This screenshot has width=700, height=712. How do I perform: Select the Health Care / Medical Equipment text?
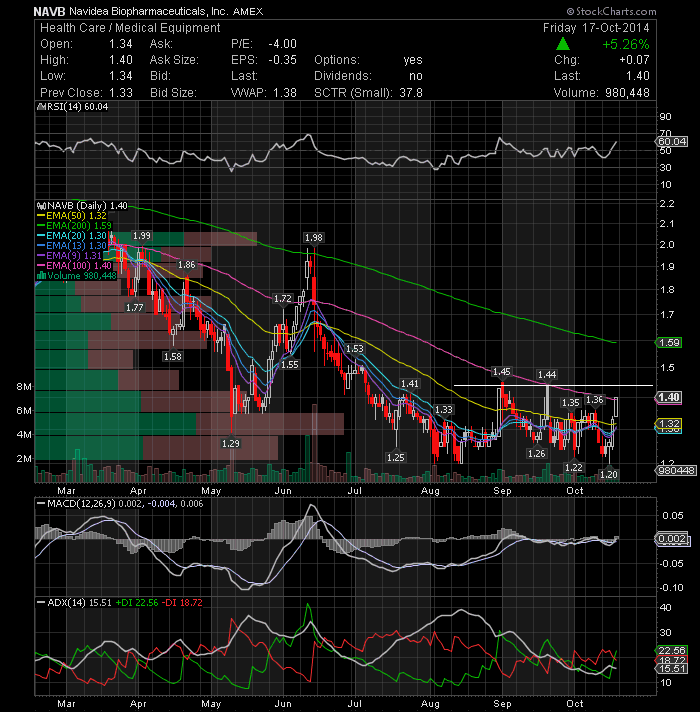coord(130,28)
